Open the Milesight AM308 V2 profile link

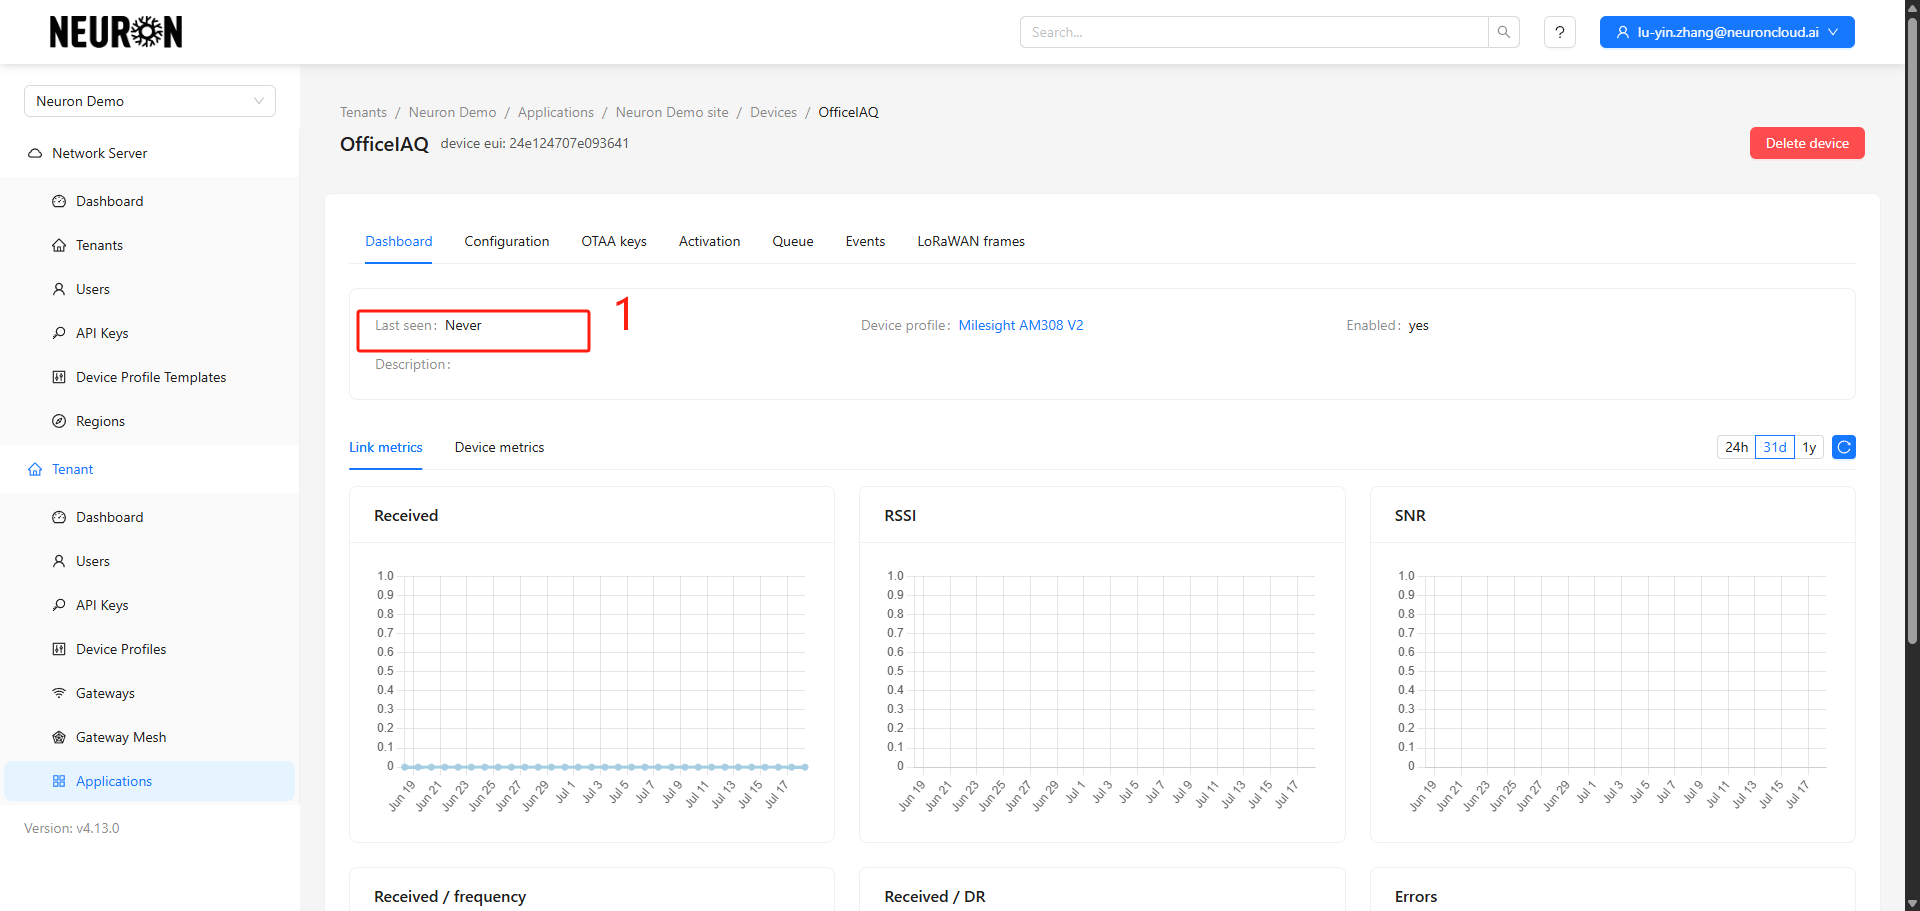click(x=1021, y=325)
